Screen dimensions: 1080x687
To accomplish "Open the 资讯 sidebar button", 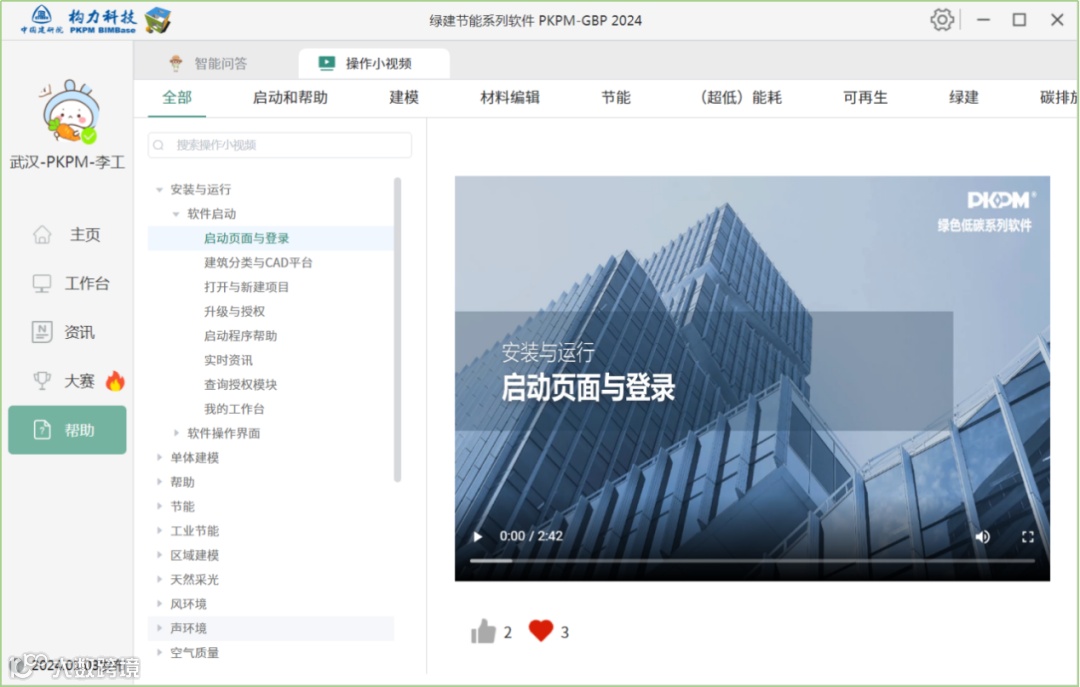I will pos(68,332).
